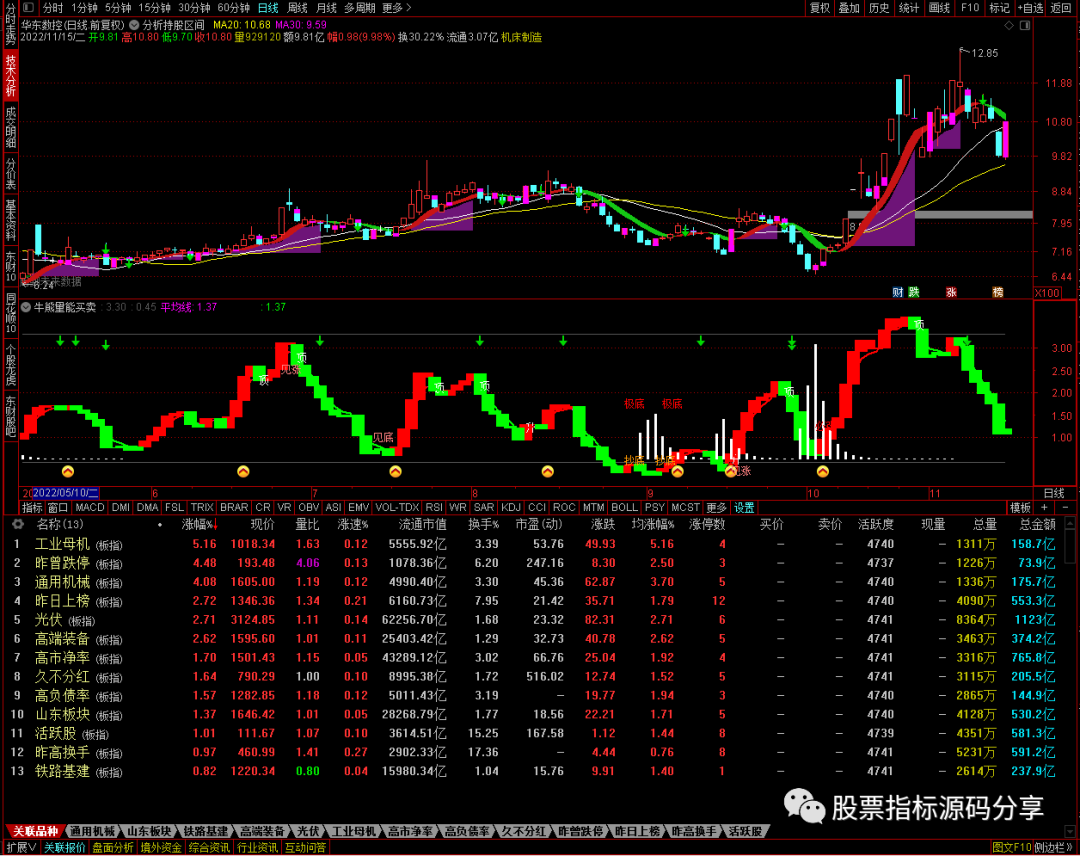Viewport: 1080px width, 856px height.
Task: Open the 画线 drawing tools
Action: point(939,8)
